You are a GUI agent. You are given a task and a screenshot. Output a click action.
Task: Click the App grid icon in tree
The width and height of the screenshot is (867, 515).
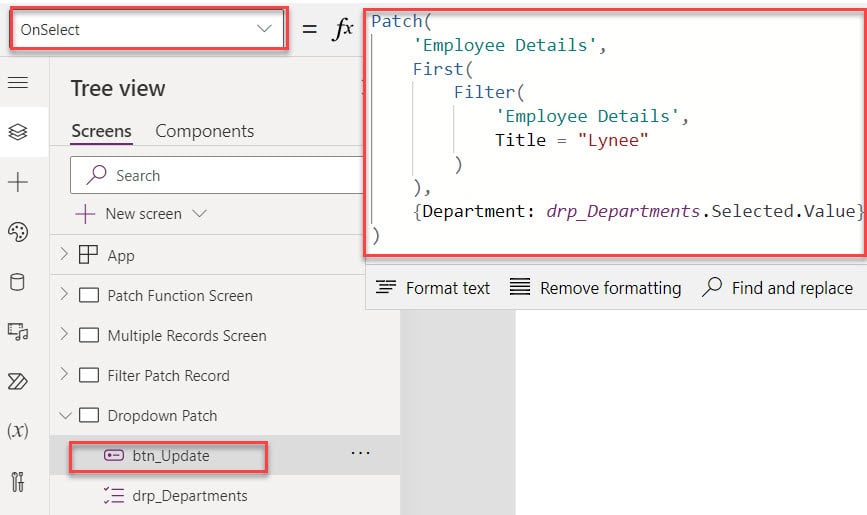pos(88,255)
